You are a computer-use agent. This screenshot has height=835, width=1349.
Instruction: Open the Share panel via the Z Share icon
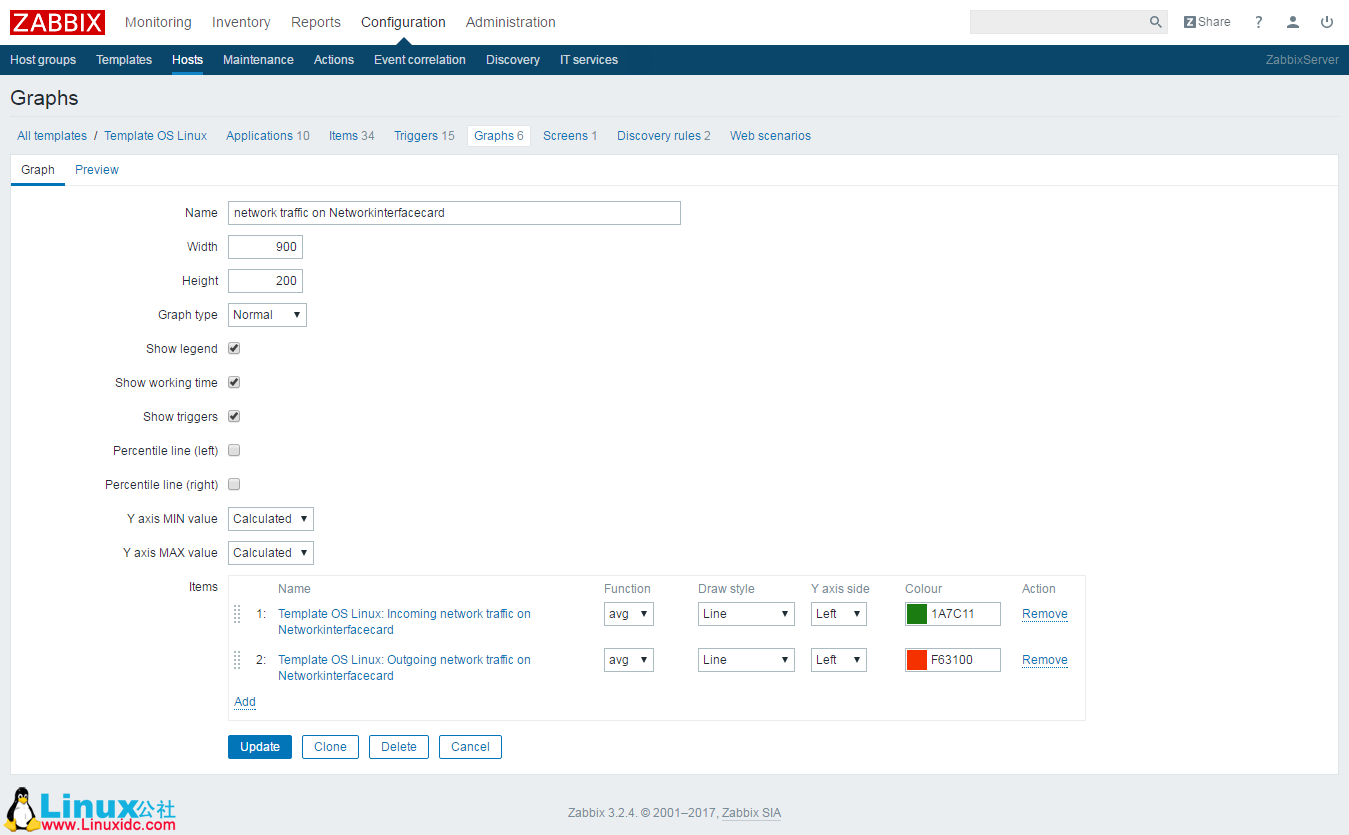pyautogui.click(x=1205, y=21)
